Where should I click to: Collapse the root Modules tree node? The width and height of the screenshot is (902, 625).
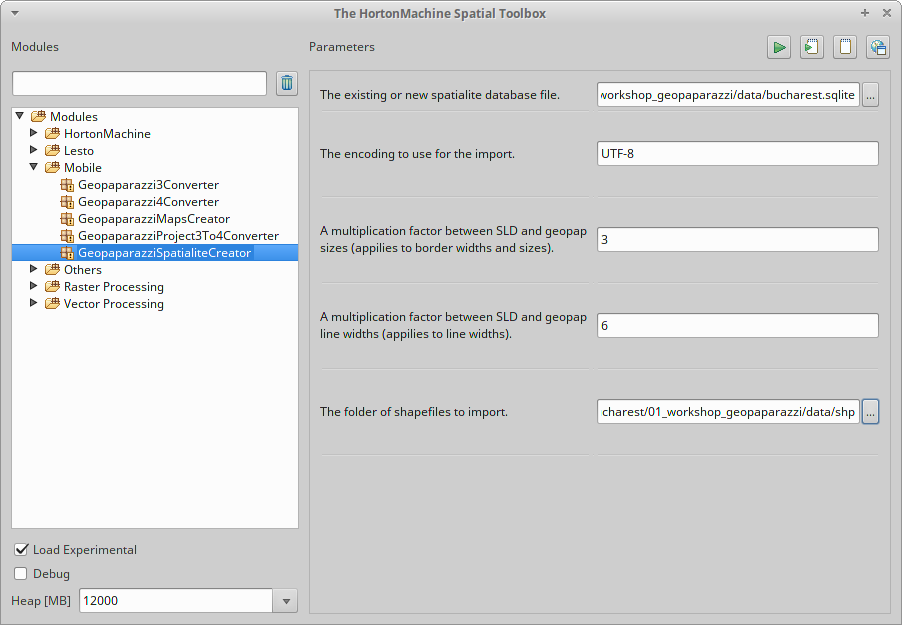(x=20, y=116)
